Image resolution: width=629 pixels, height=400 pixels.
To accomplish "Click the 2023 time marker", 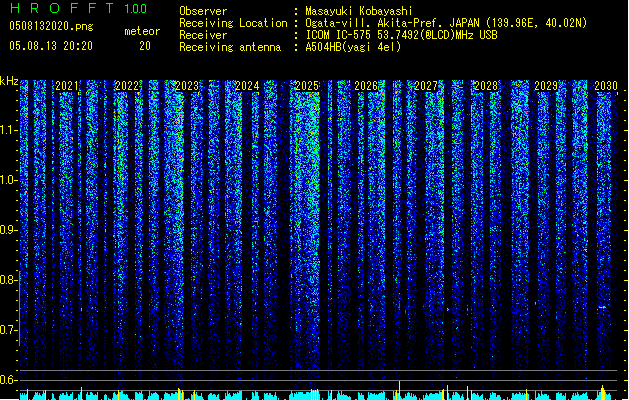I will pos(187,86).
